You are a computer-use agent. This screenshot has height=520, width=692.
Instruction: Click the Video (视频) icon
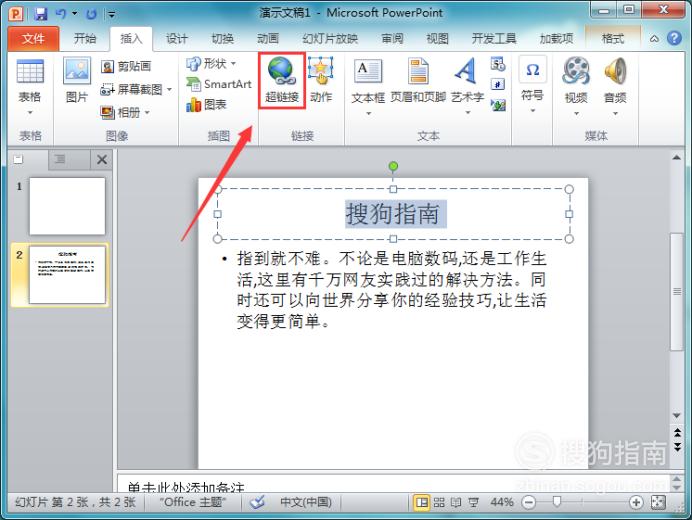[576, 71]
